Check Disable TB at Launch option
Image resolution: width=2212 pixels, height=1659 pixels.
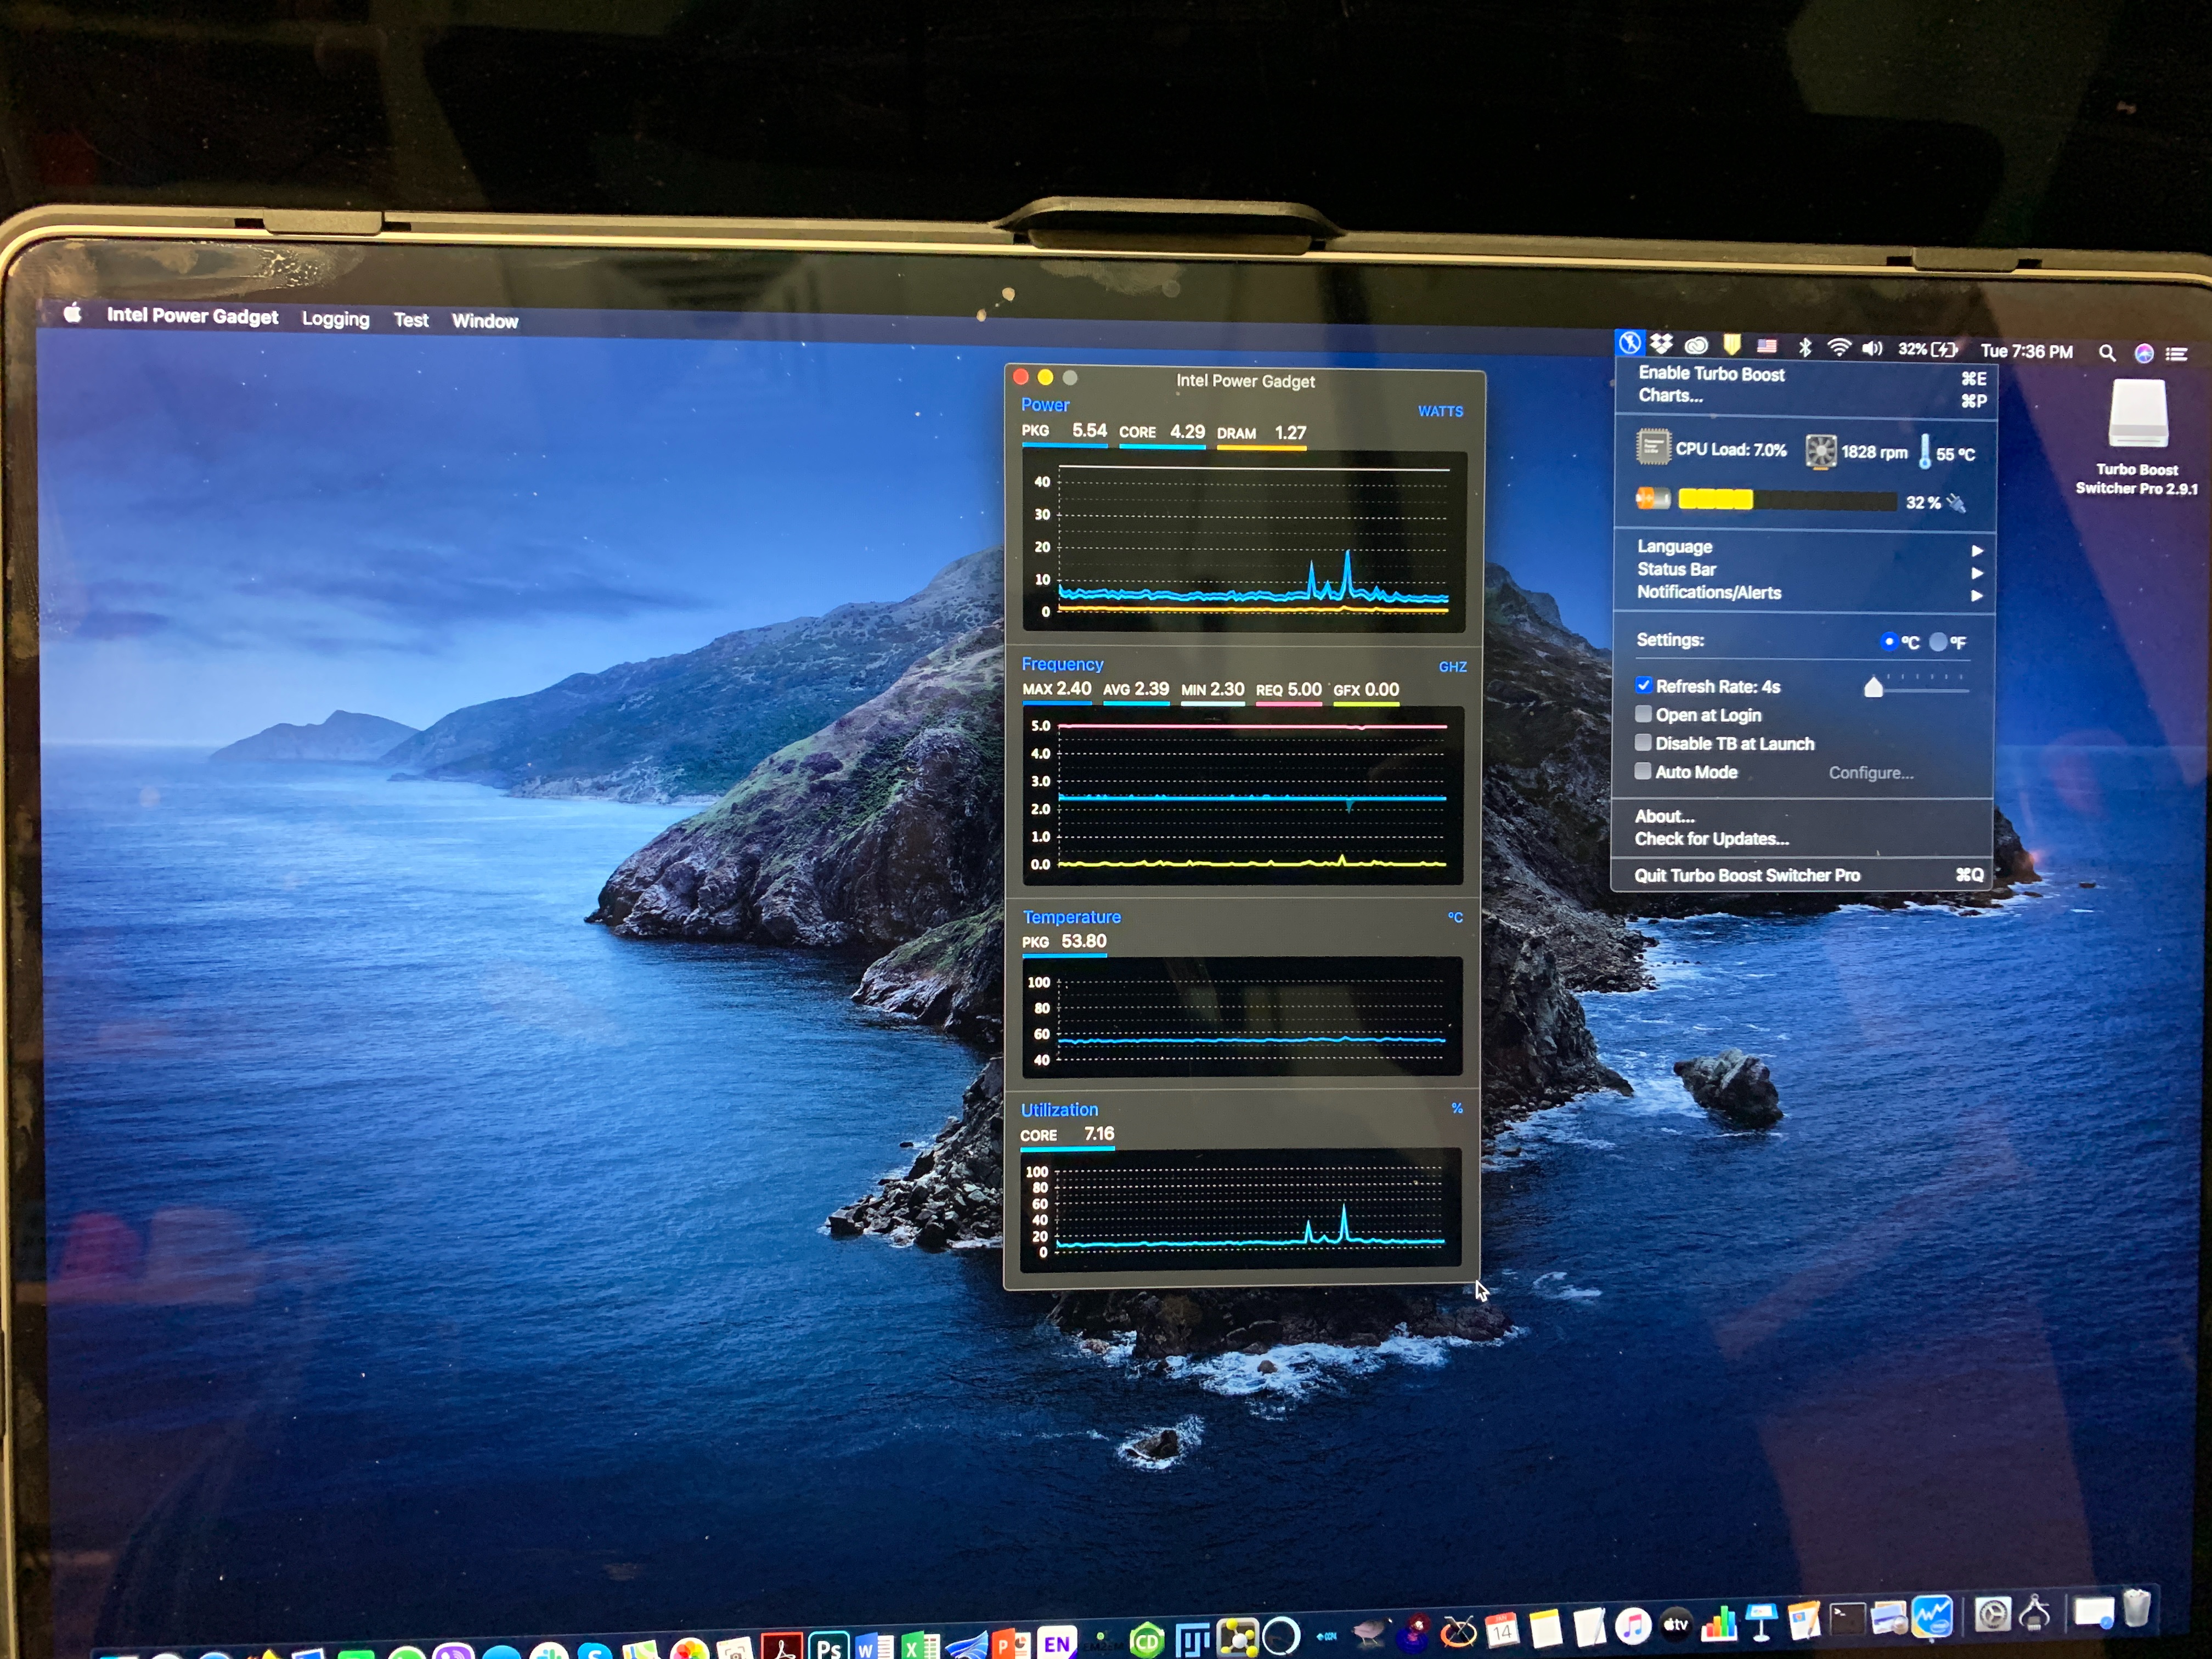[x=1643, y=743]
